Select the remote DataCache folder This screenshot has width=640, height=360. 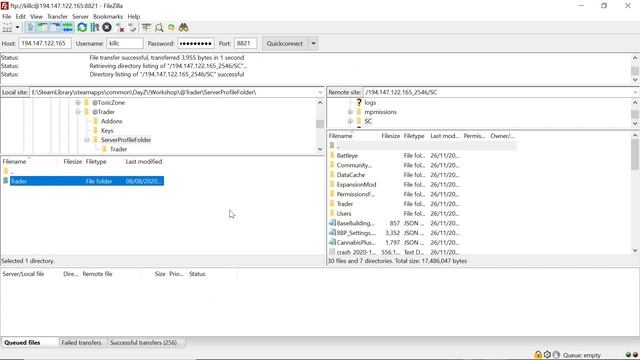(x=351, y=175)
